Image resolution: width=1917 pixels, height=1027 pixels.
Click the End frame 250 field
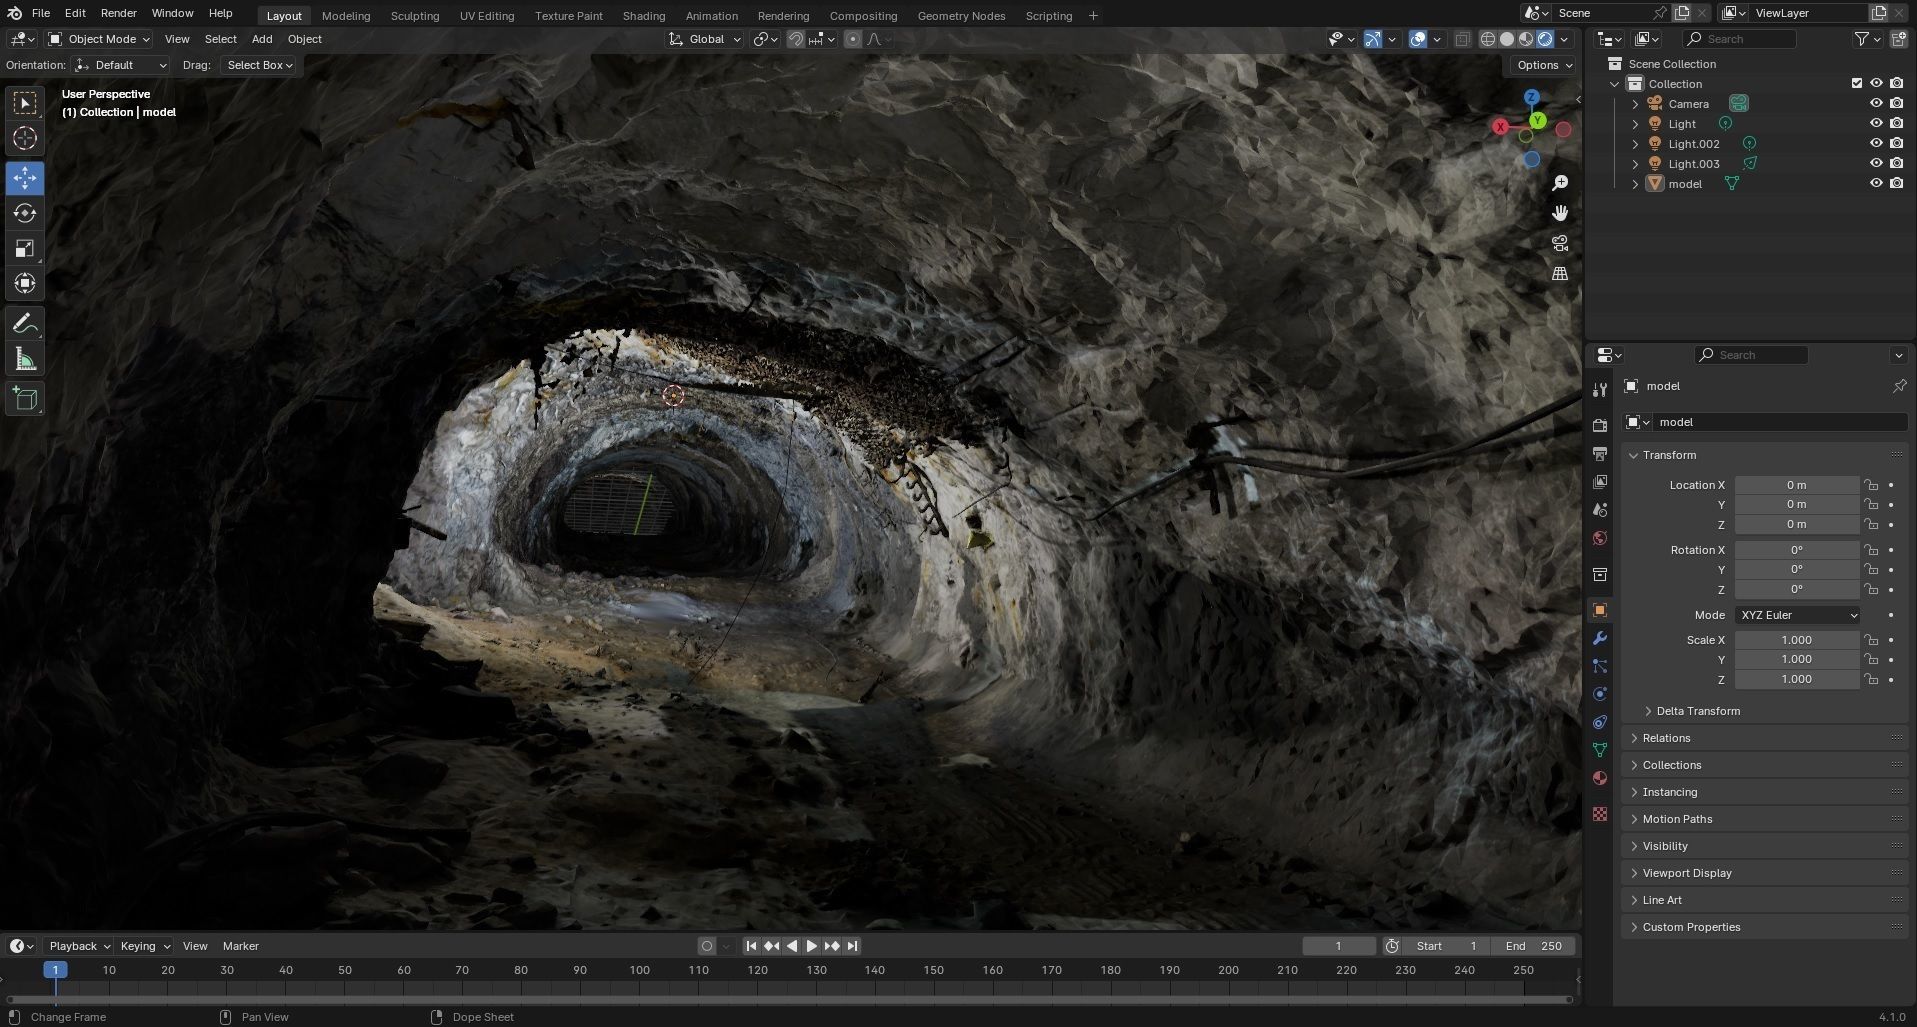click(1533, 946)
